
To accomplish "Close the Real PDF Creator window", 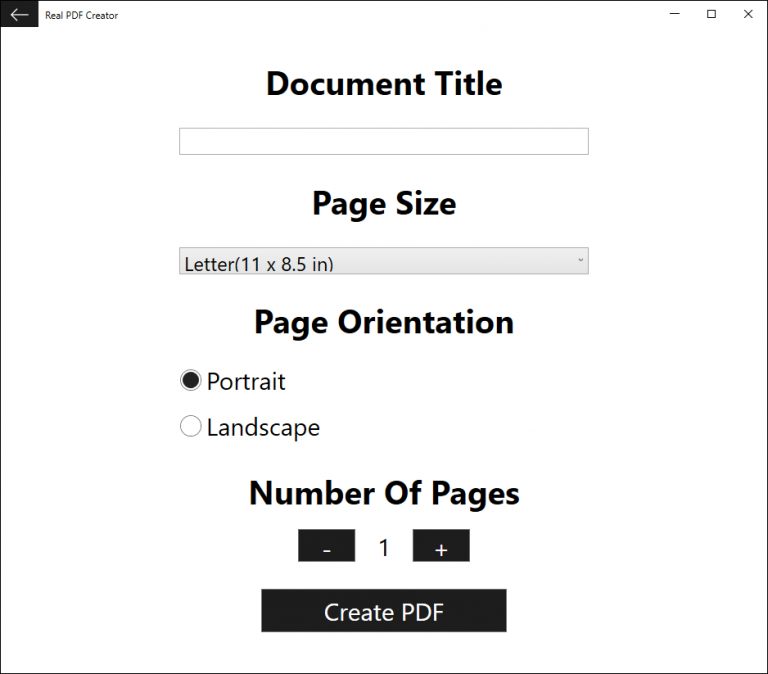I will (748, 14).
